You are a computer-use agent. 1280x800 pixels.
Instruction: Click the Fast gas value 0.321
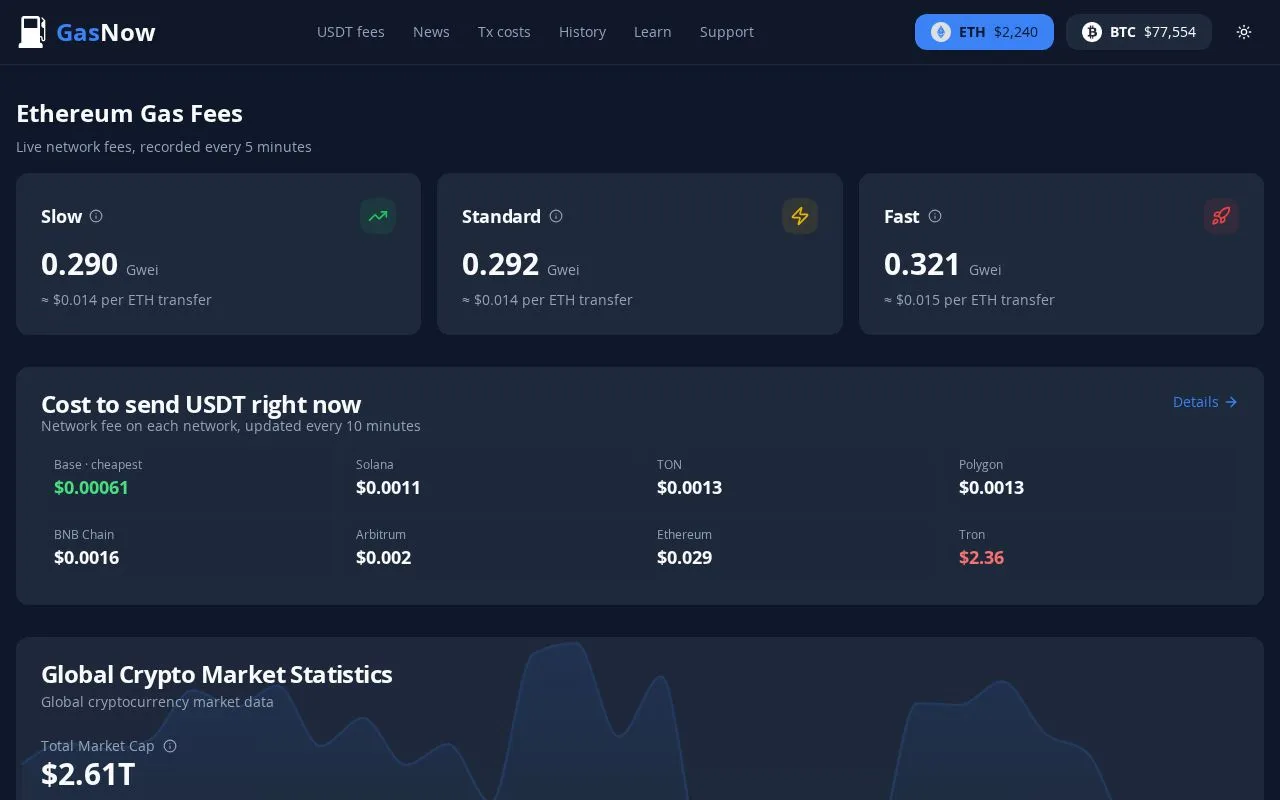[x=922, y=264]
